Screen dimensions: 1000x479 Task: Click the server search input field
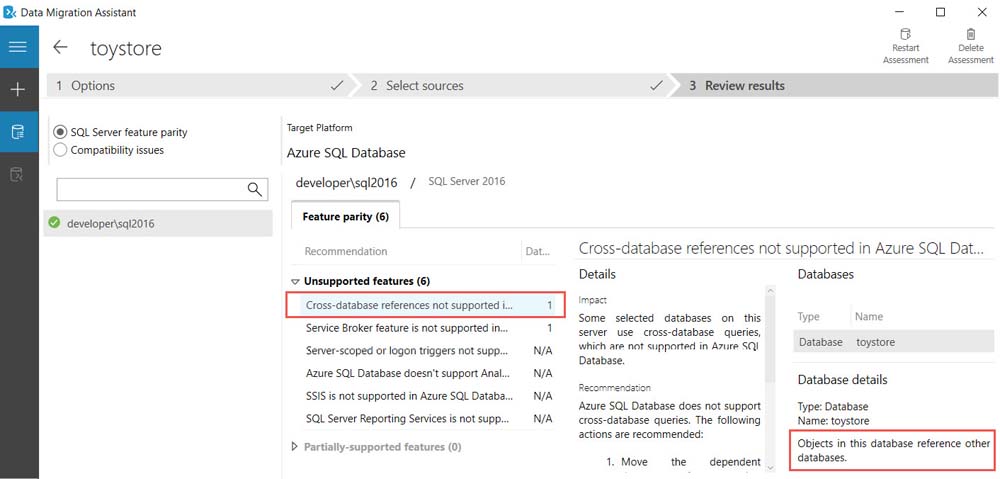[x=150, y=189]
